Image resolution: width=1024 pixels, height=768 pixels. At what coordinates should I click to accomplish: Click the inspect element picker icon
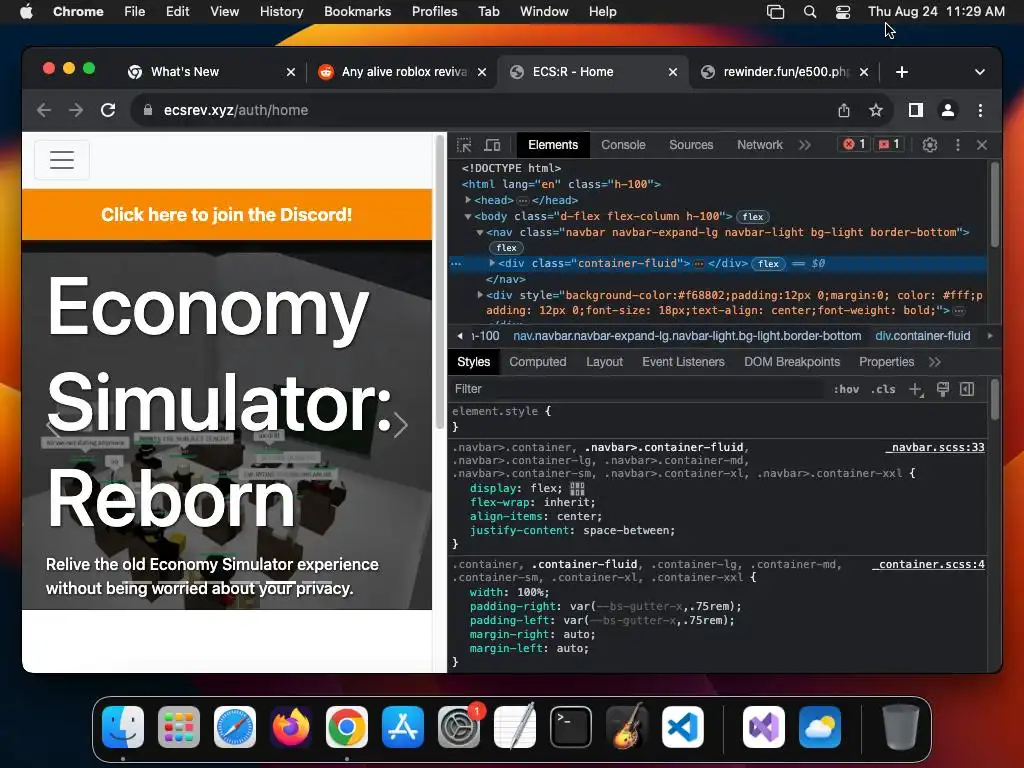click(464, 145)
